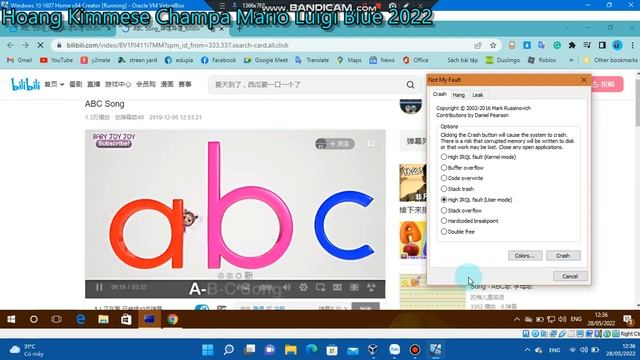
Task: Click the pink 投稿 upload button
Action: pos(607,84)
